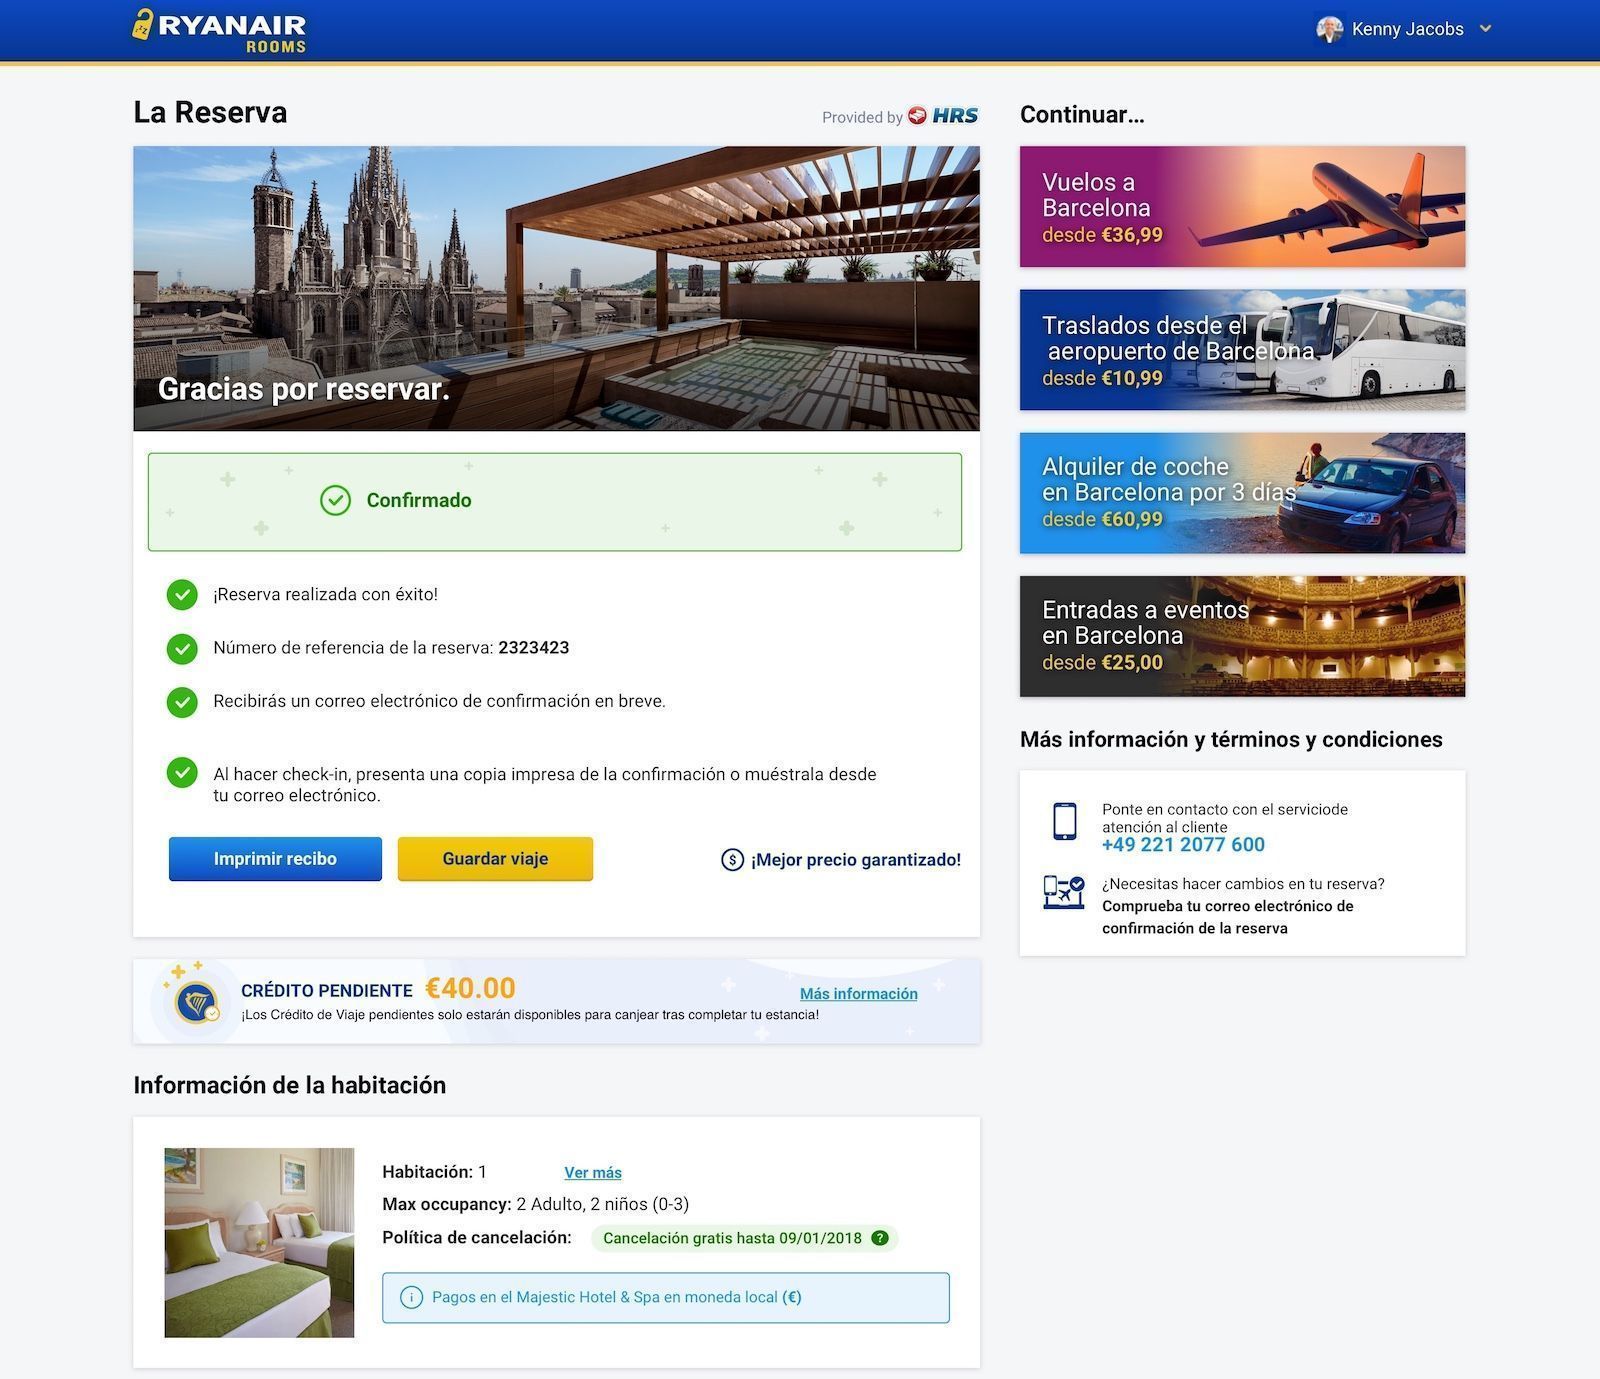Image resolution: width=1600 pixels, height=1379 pixels.
Task: Click the mobile phone contact icon
Action: tap(1065, 822)
